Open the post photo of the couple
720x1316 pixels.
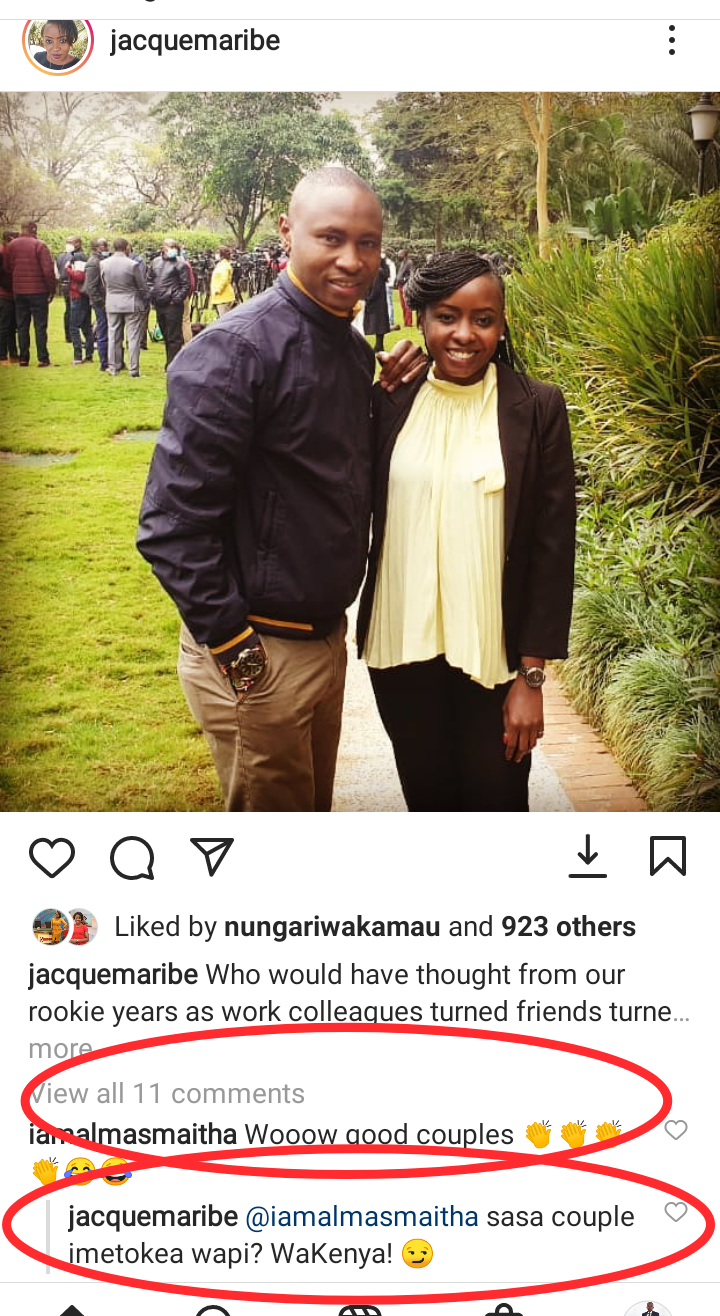[360, 452]
